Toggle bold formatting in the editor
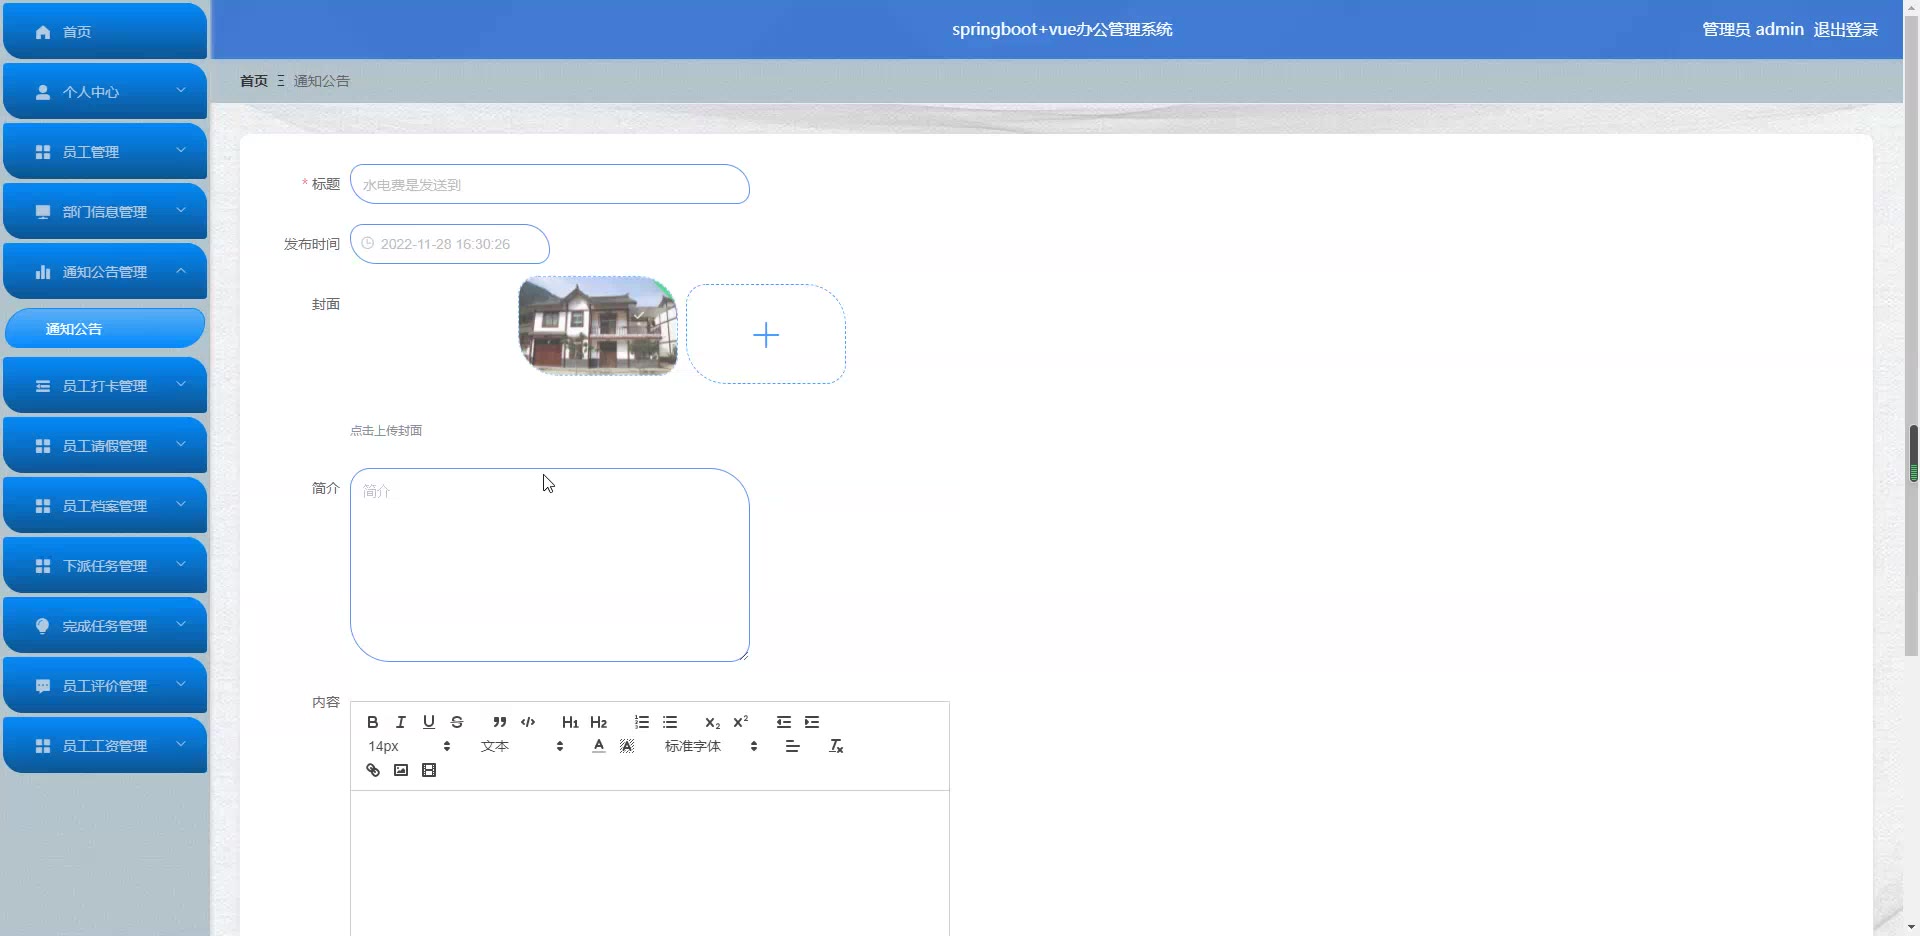This screenshot has height=936, width=1920. pyautogui.click(x=372, y=722)
